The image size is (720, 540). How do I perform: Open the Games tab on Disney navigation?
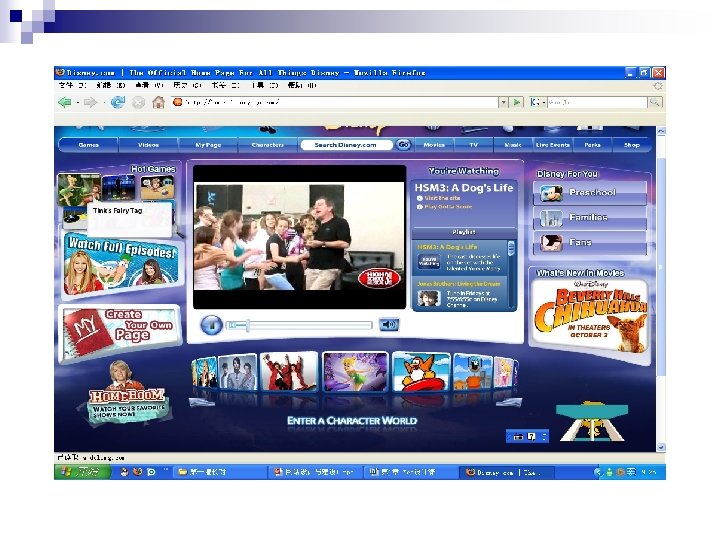(x=89, y=145)
